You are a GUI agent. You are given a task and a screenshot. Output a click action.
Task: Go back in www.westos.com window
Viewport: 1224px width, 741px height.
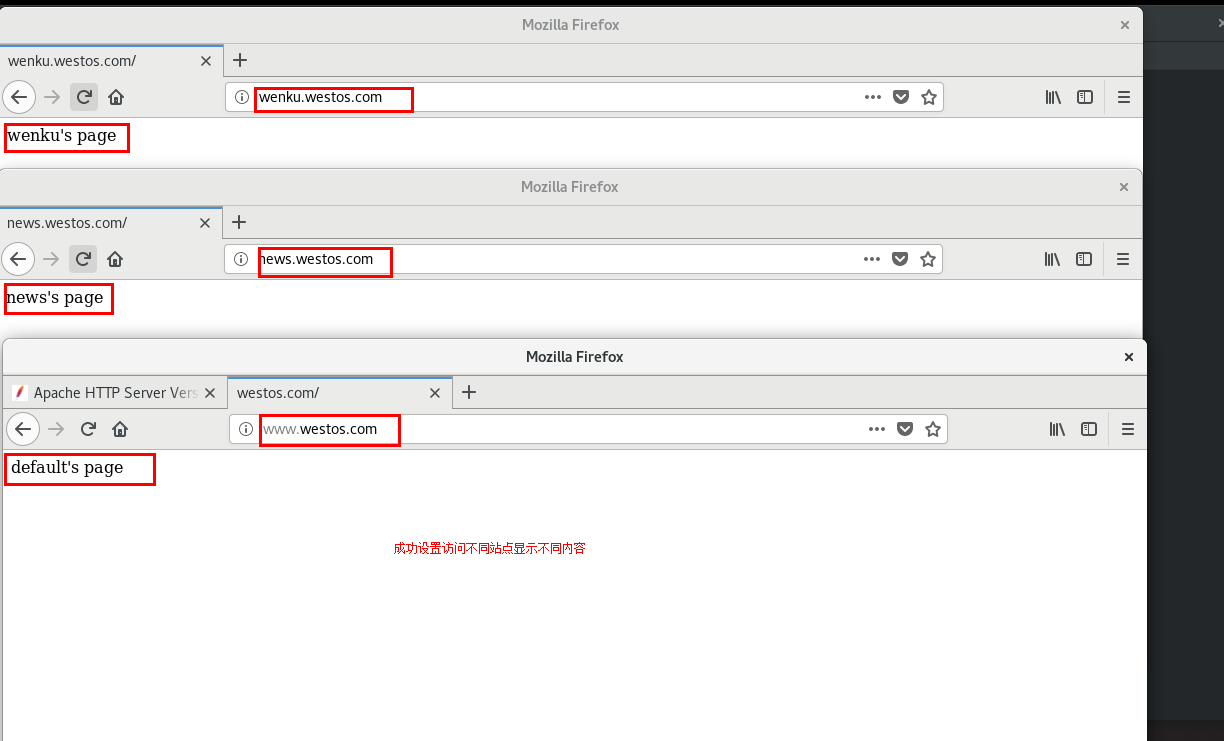coord(23,429)
